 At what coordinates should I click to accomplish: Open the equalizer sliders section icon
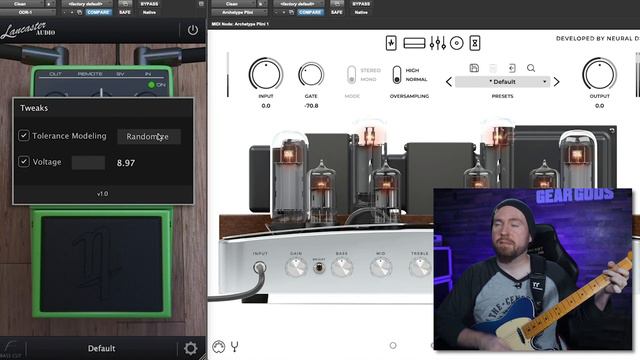coord(438,43)
